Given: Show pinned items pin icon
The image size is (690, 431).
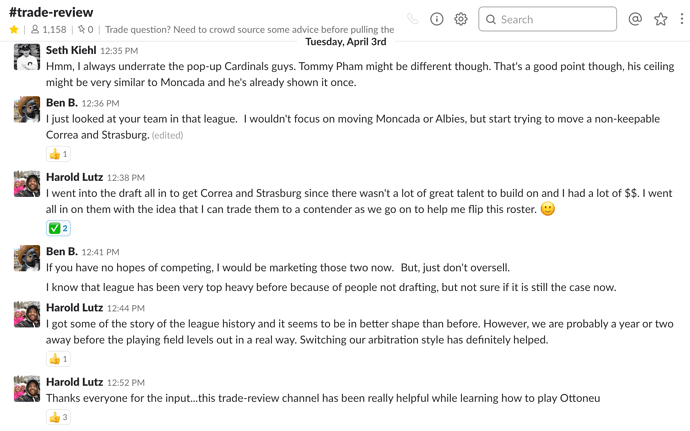Looking at the screenshot, I should pyautogui.click(x=85, y=29).
